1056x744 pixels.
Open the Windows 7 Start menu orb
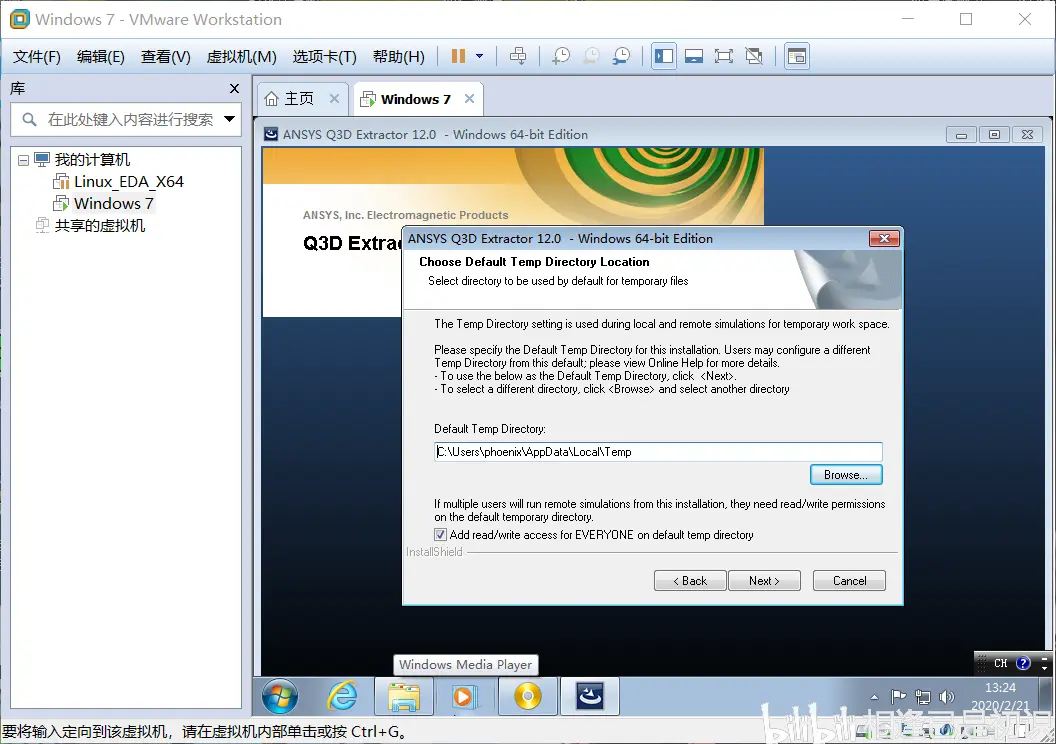coord(279,696)
